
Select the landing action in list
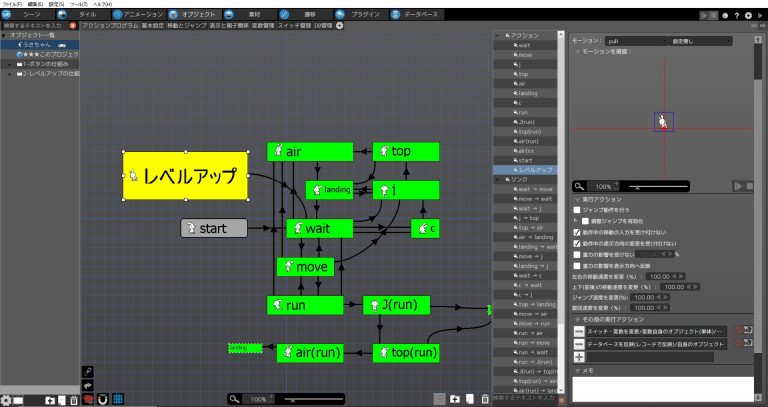pos(525,93)
